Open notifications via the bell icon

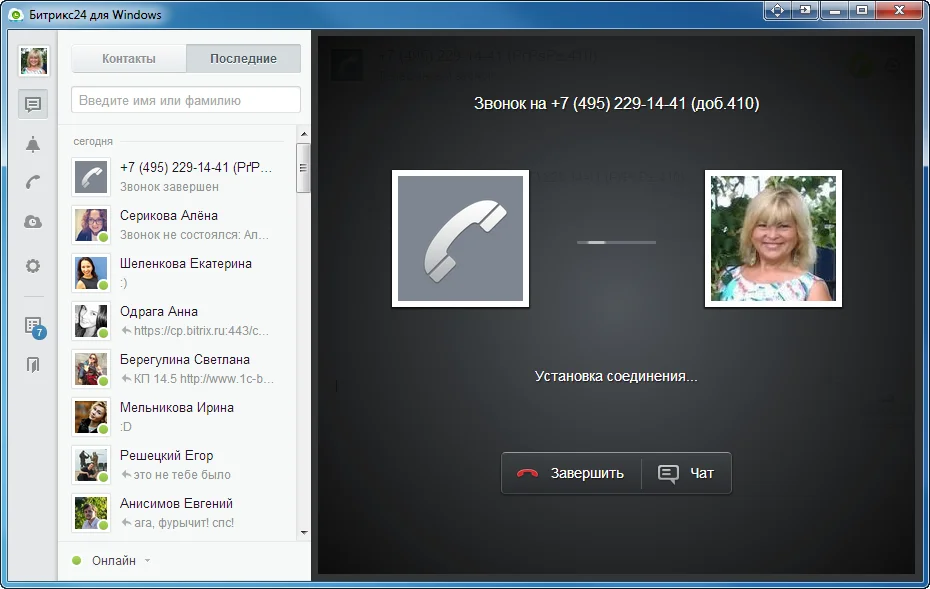click(33, 144)
